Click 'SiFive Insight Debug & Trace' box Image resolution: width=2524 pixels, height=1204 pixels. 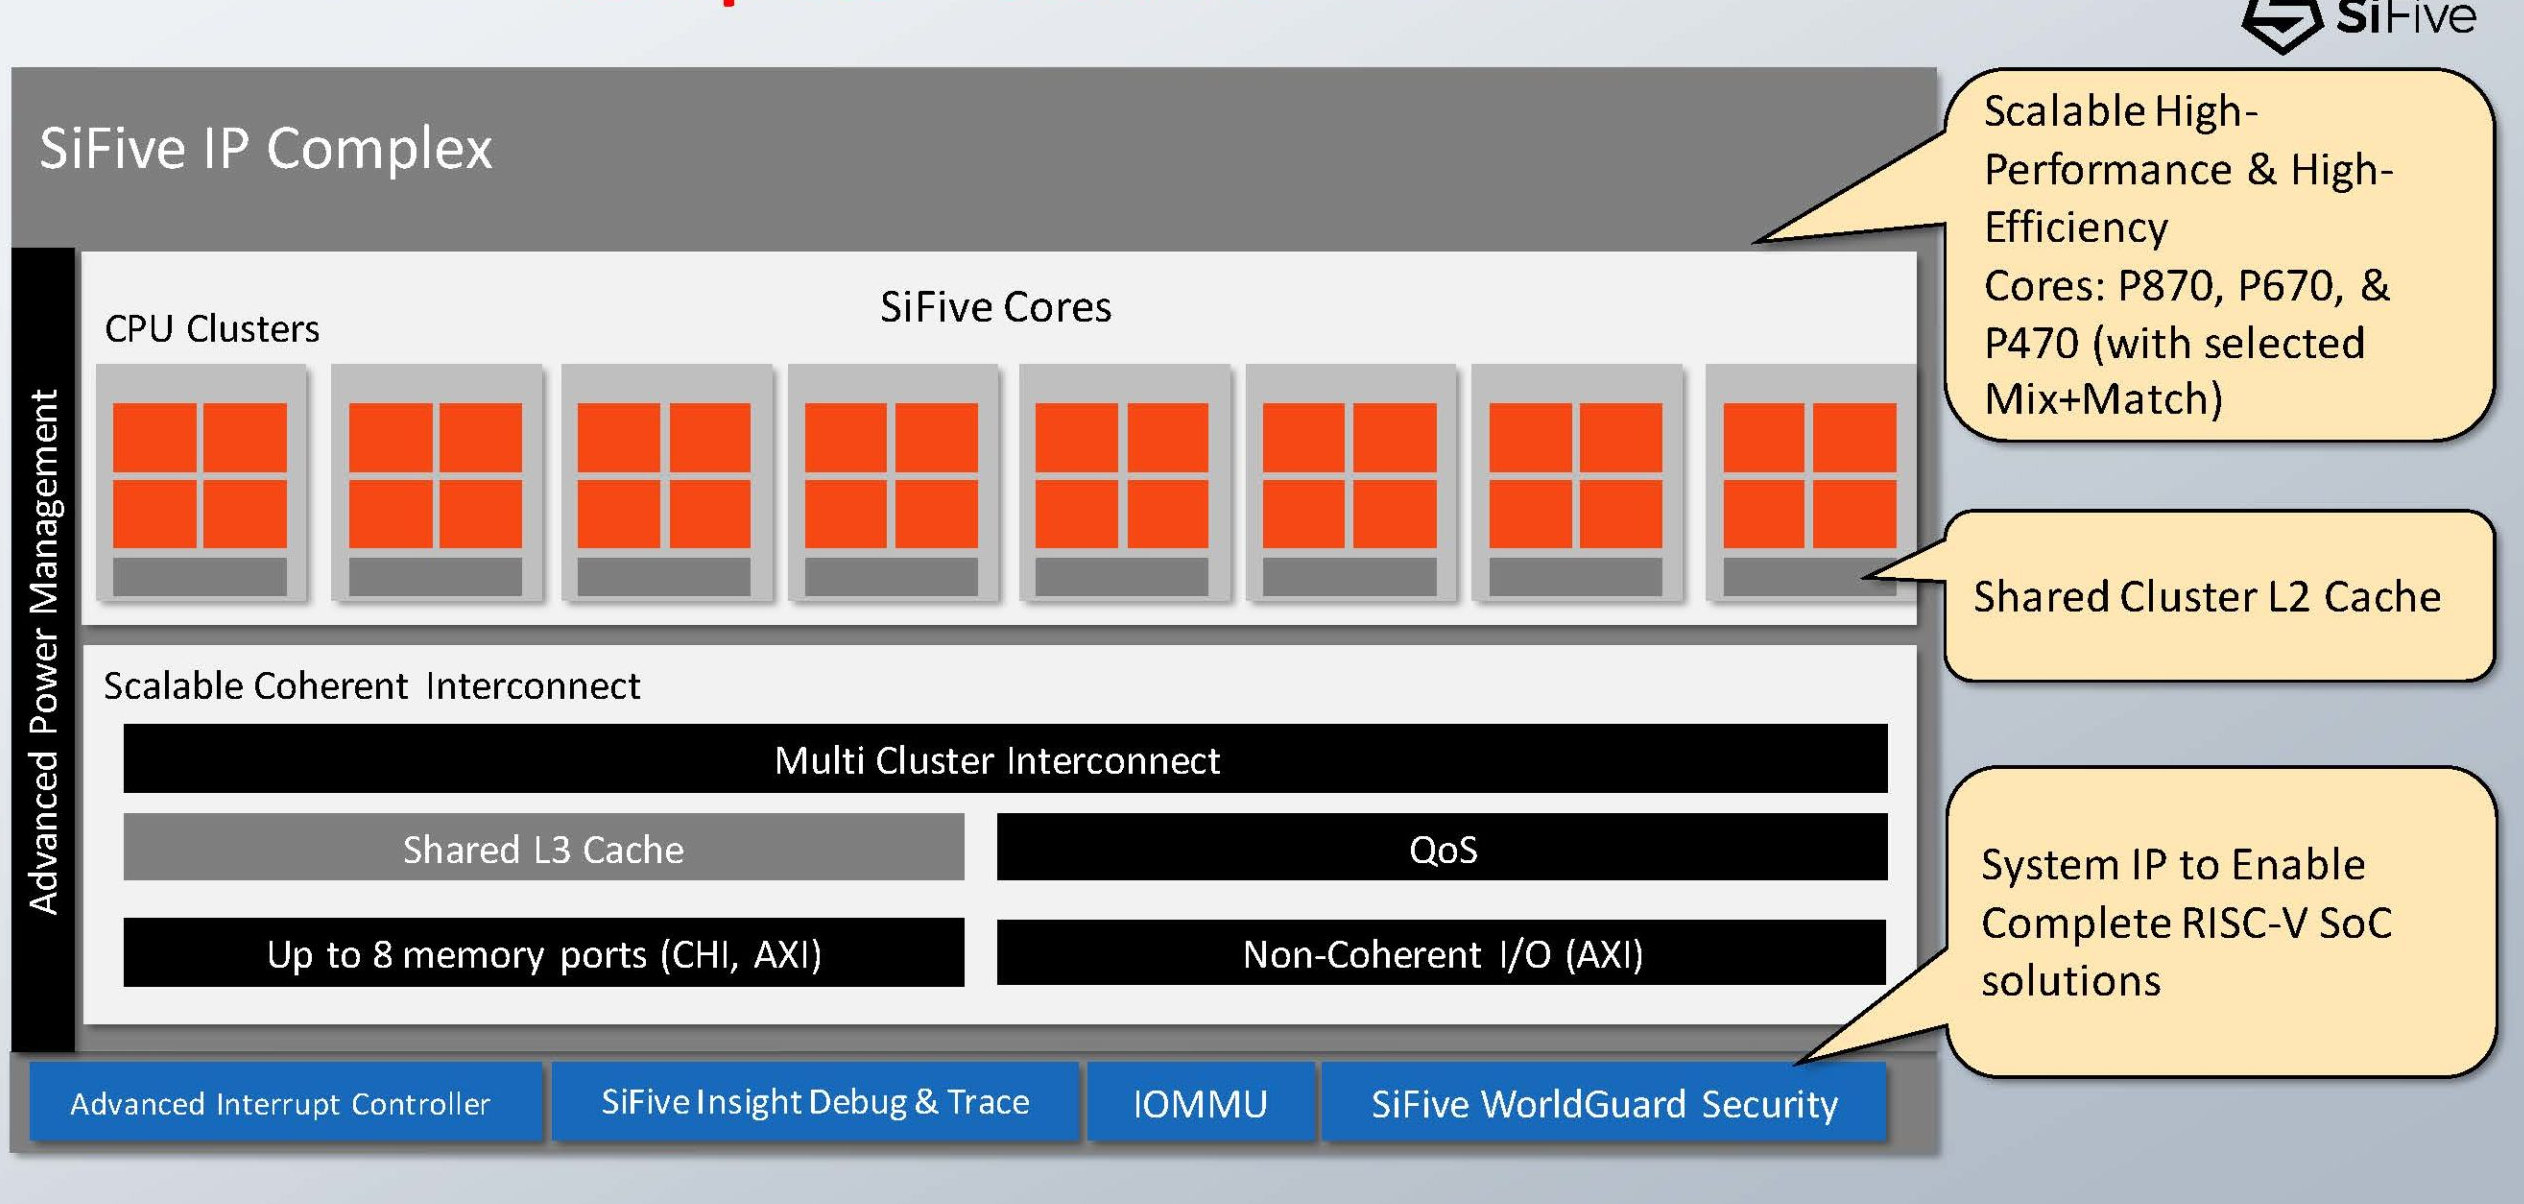click(815, 1102)
